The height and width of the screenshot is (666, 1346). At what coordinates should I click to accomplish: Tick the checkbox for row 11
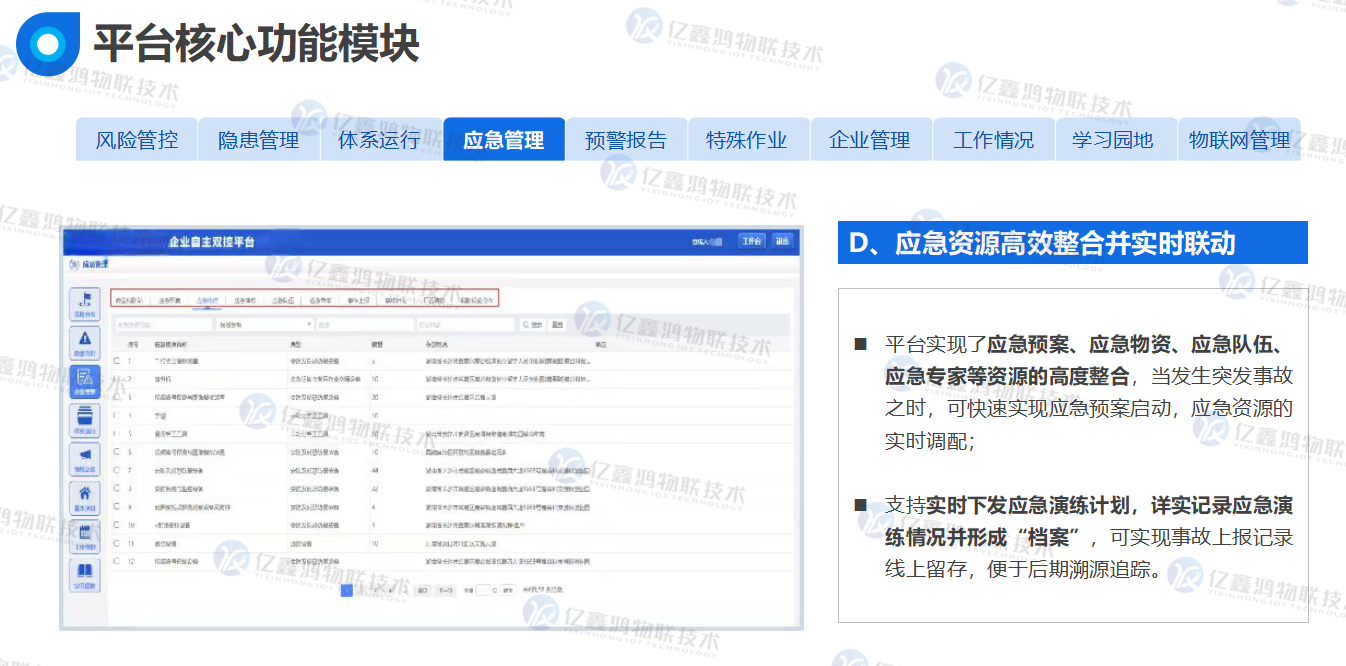tap(116, 543)
